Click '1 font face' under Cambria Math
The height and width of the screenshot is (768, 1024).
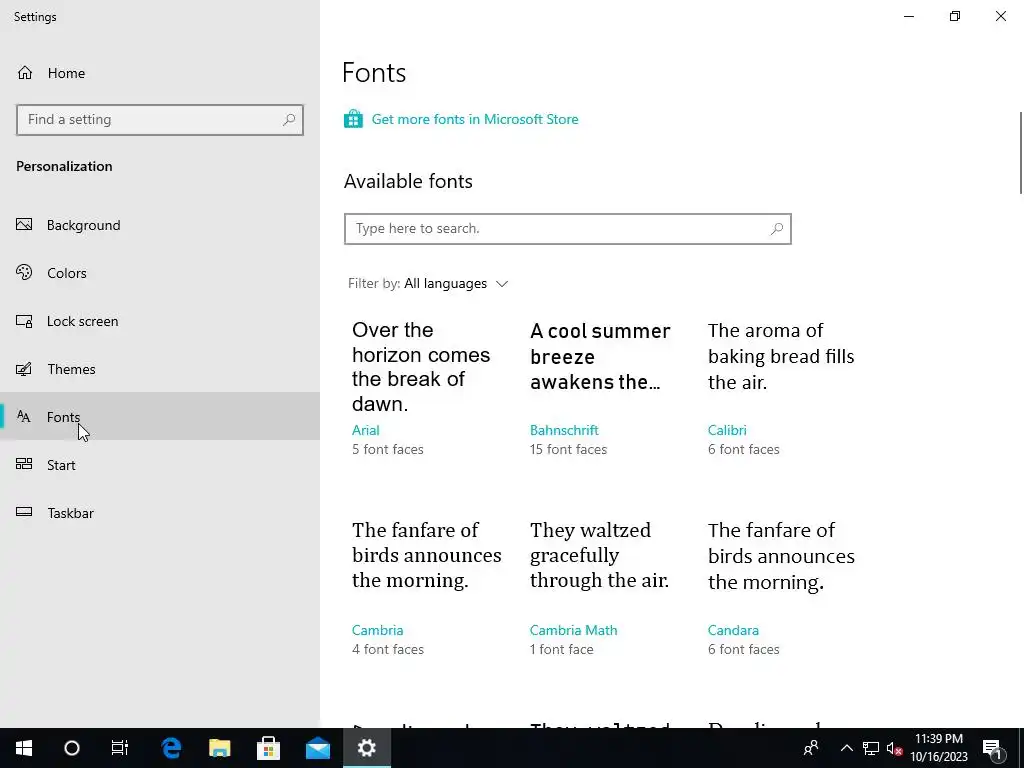[x=562, y=649]
